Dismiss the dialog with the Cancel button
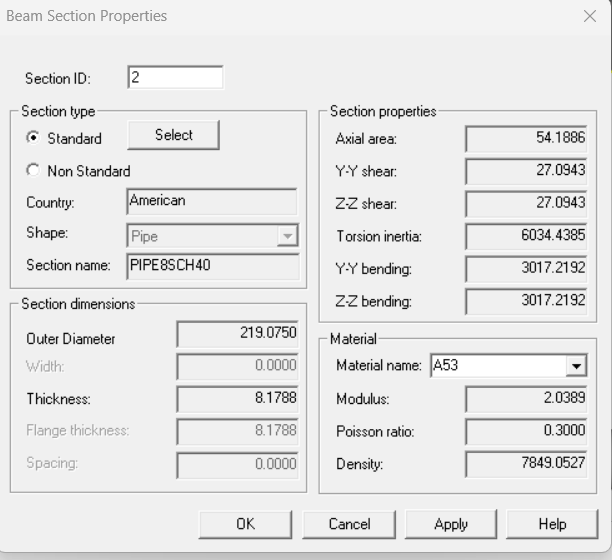Image resolution: width=612 pixels, height=560 pixels. (349, 524)
